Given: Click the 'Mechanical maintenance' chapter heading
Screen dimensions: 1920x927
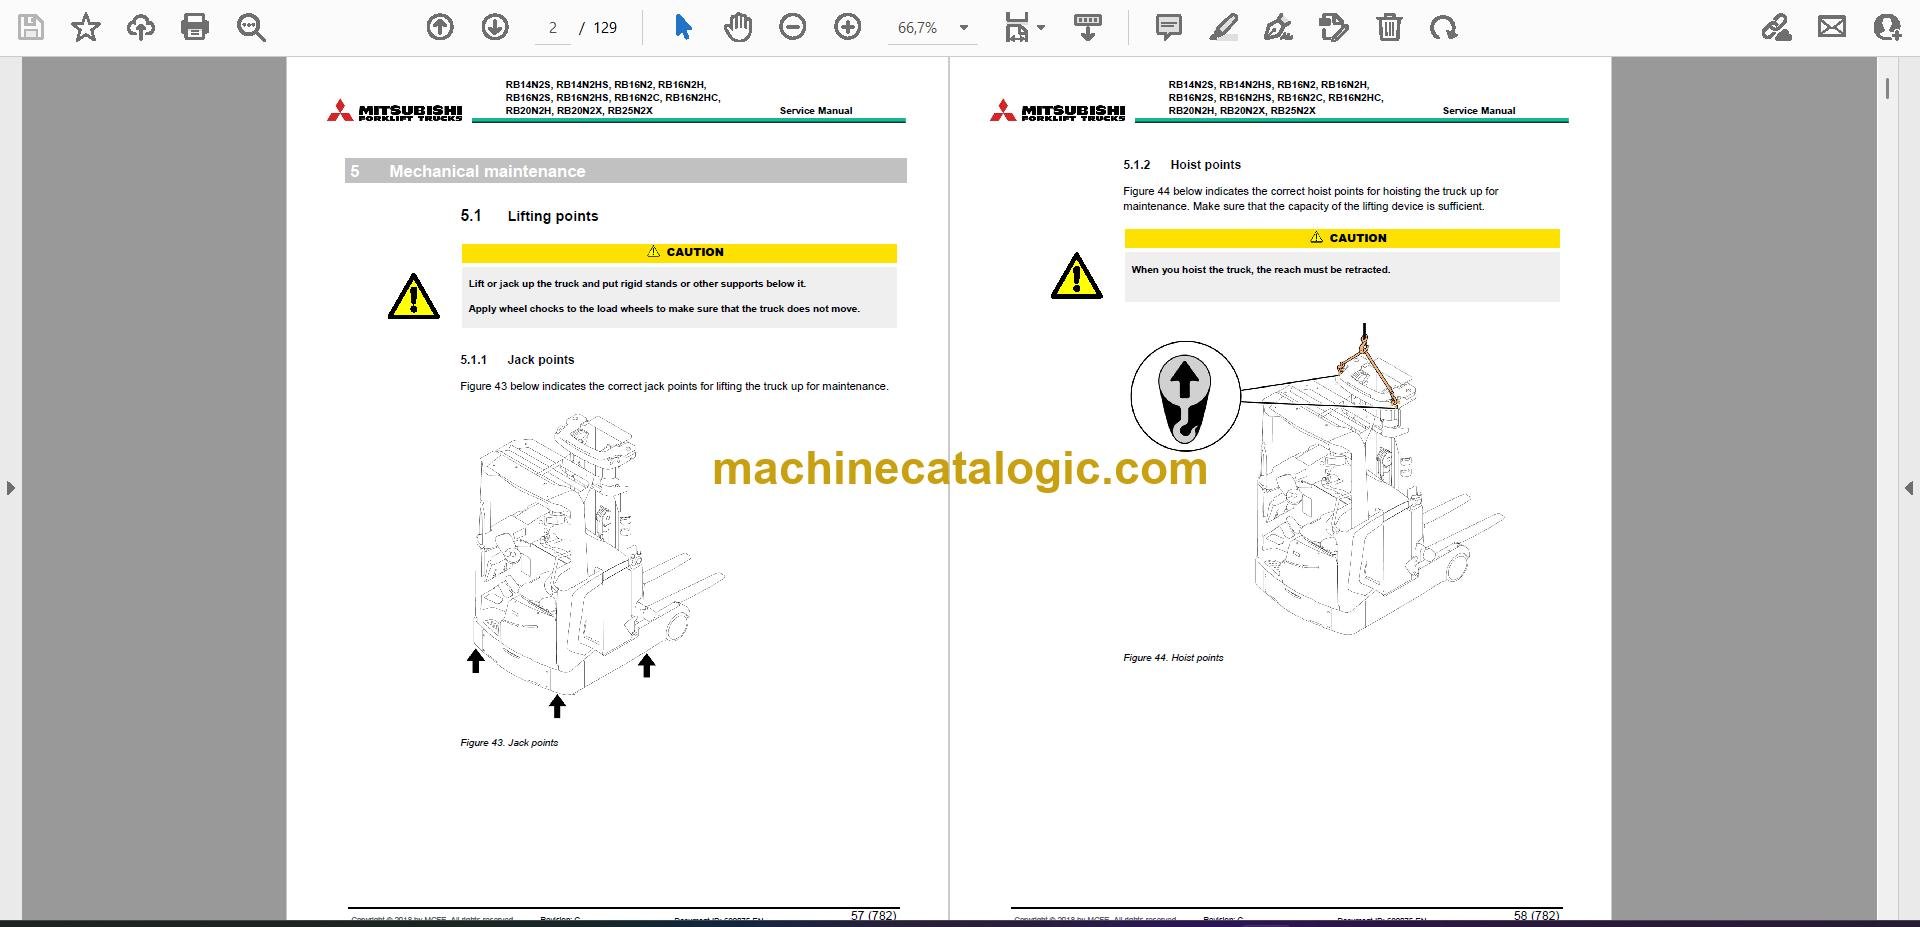Looking at the screenshot, I should click(487, 171).
